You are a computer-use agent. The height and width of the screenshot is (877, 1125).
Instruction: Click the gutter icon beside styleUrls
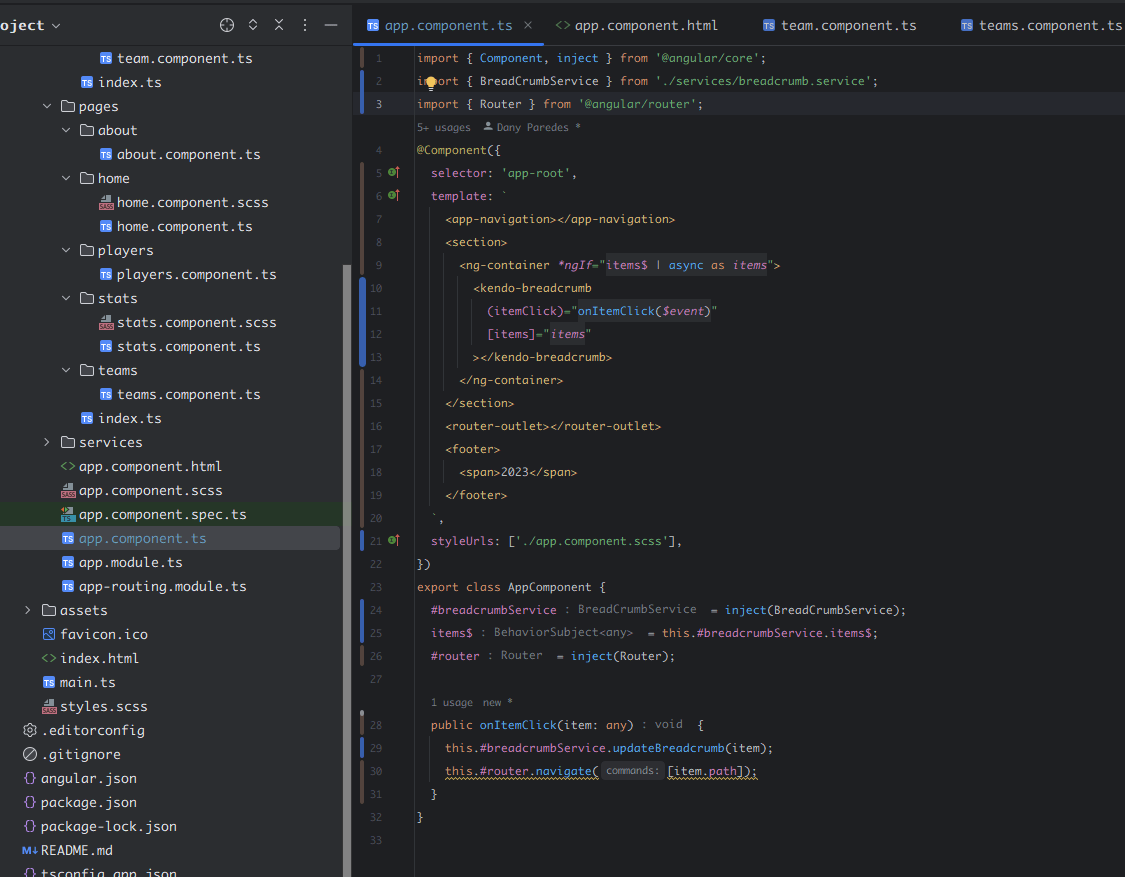(390, 540)
